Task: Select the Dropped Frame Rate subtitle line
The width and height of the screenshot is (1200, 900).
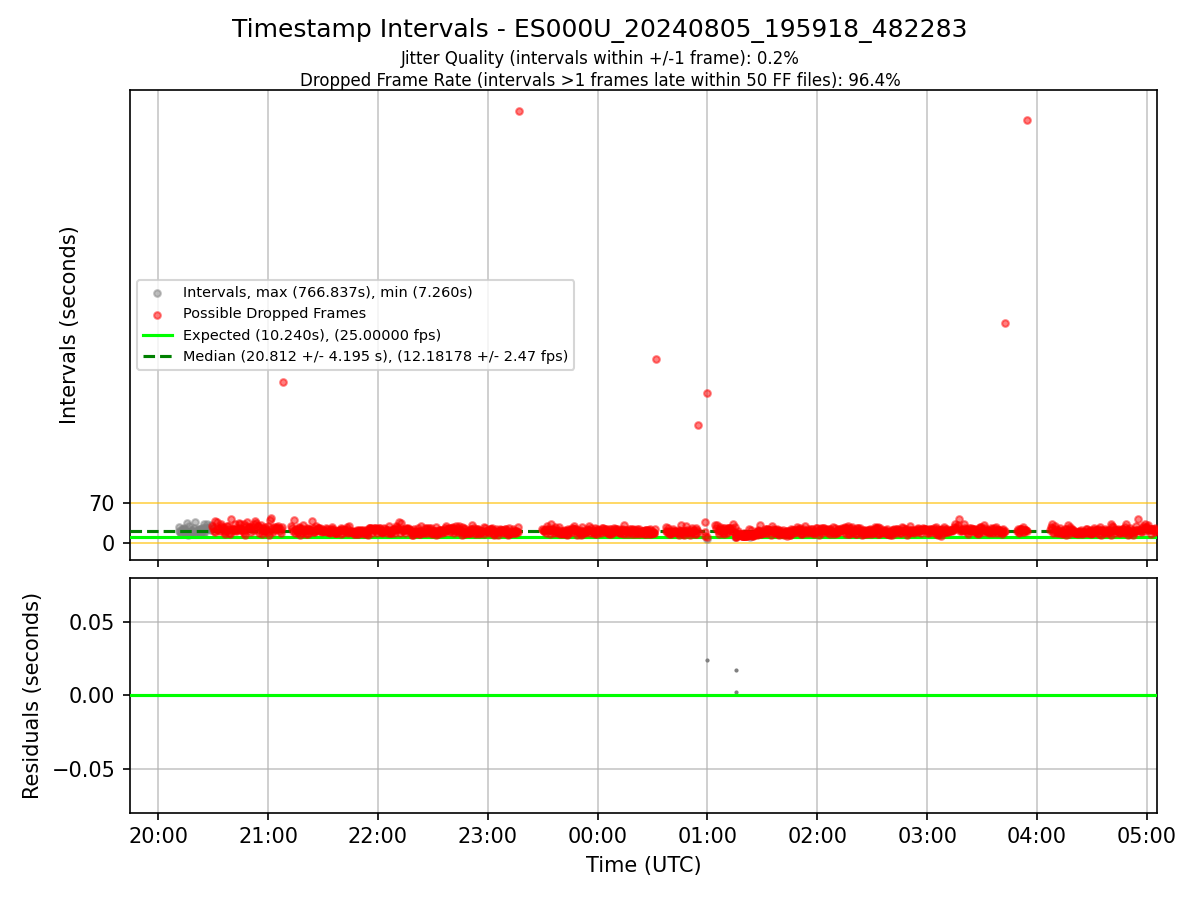Action: (599, 81)
